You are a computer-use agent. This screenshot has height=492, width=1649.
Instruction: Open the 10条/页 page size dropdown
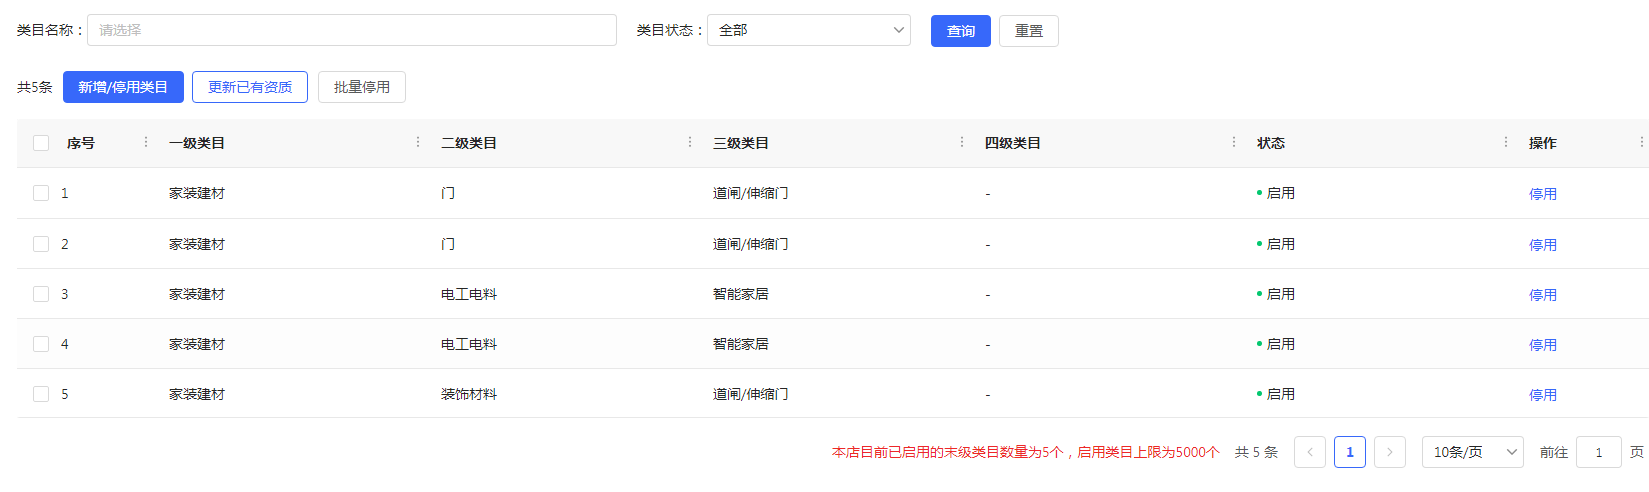[x=1472, y=452]
